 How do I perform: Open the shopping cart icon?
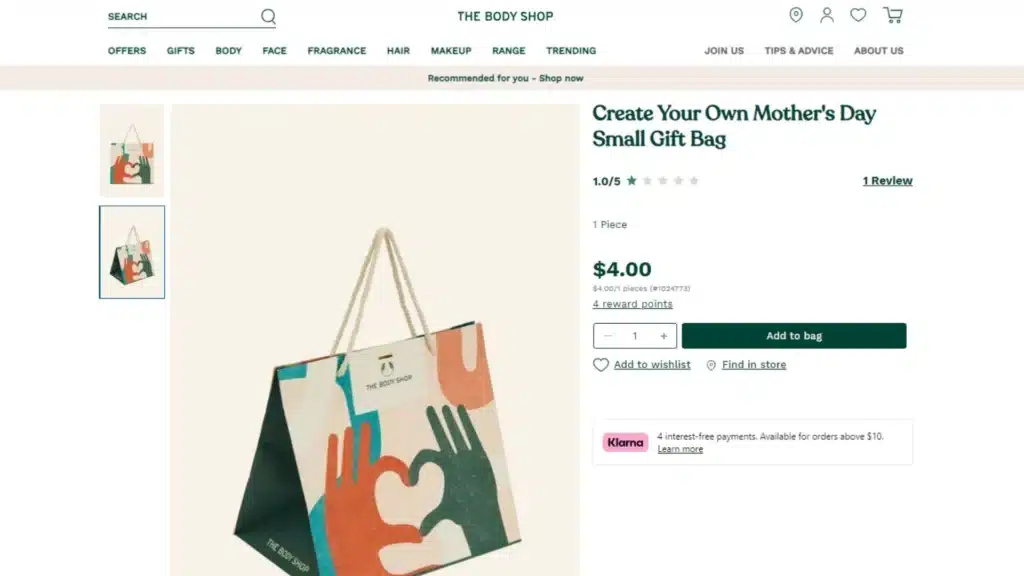coord(893,16)
